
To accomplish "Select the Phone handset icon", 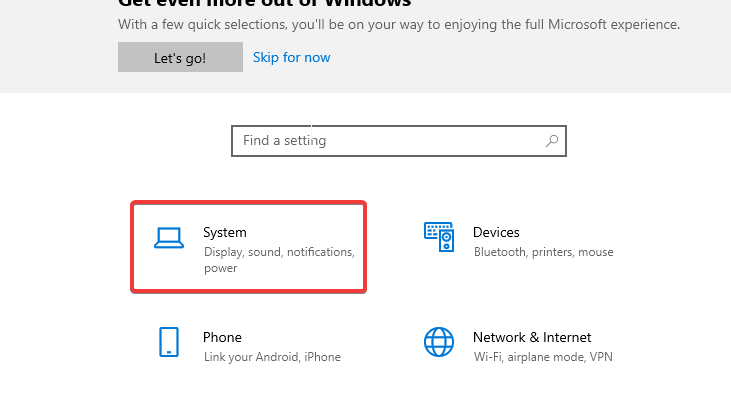I will [x=169, y=342].
